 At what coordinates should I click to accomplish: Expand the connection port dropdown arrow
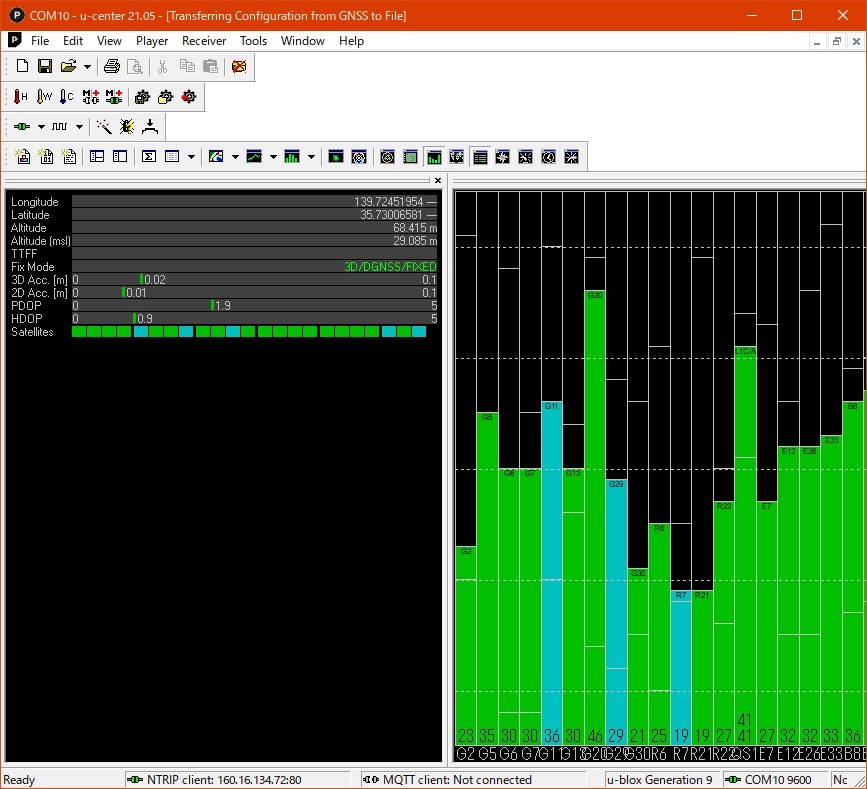pyautogui.click(x=41, y=127)
